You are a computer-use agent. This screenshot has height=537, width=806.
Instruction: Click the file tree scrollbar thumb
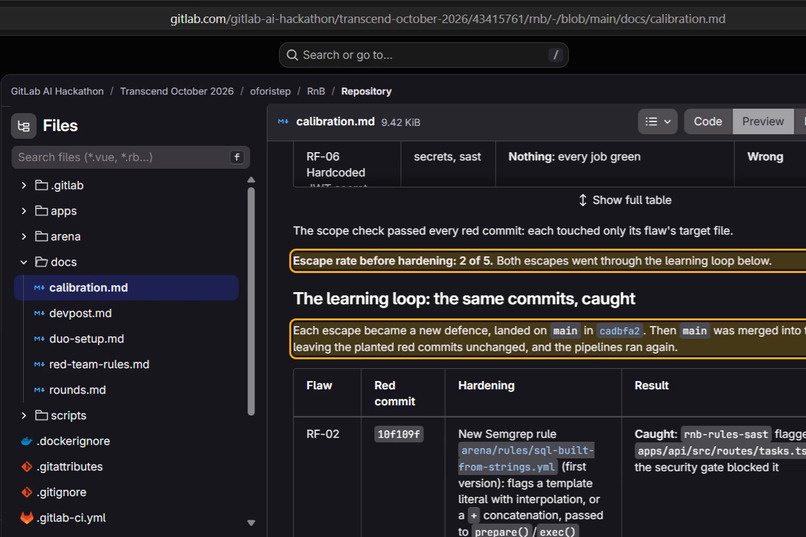pos(251,301)
